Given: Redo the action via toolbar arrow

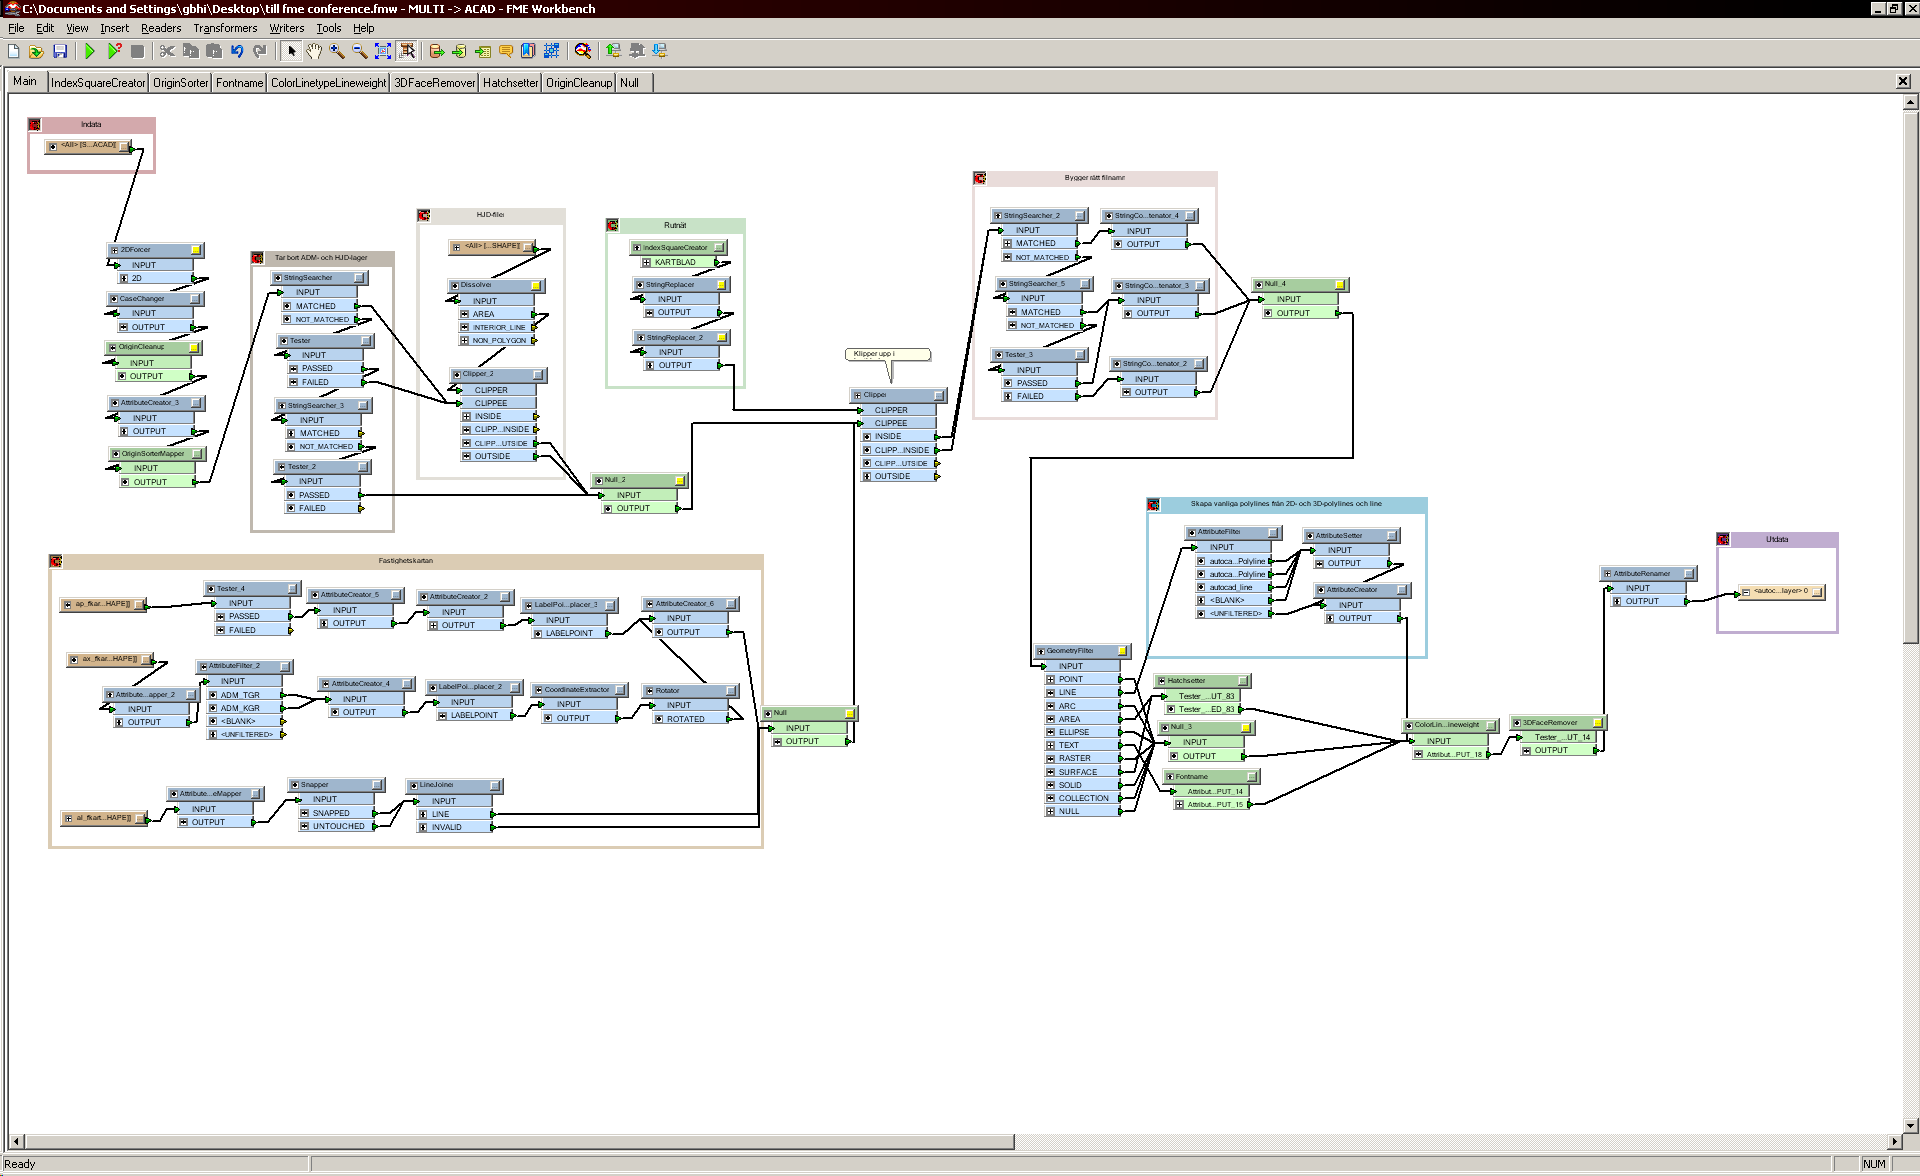Looking at the screenshot, I should click(260, 51).
